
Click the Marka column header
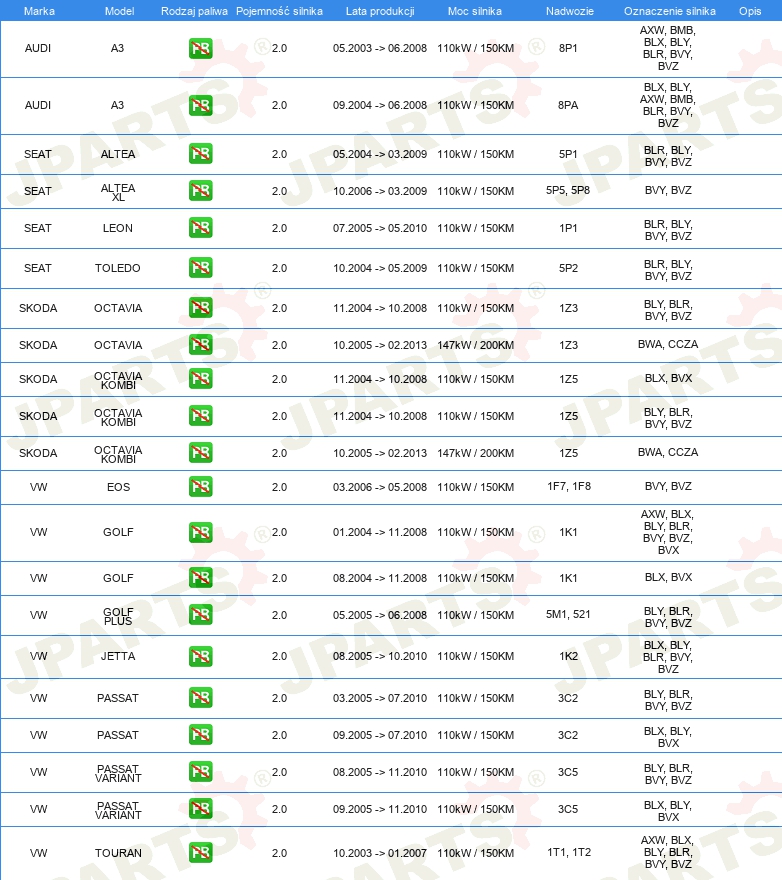point(39,11)
